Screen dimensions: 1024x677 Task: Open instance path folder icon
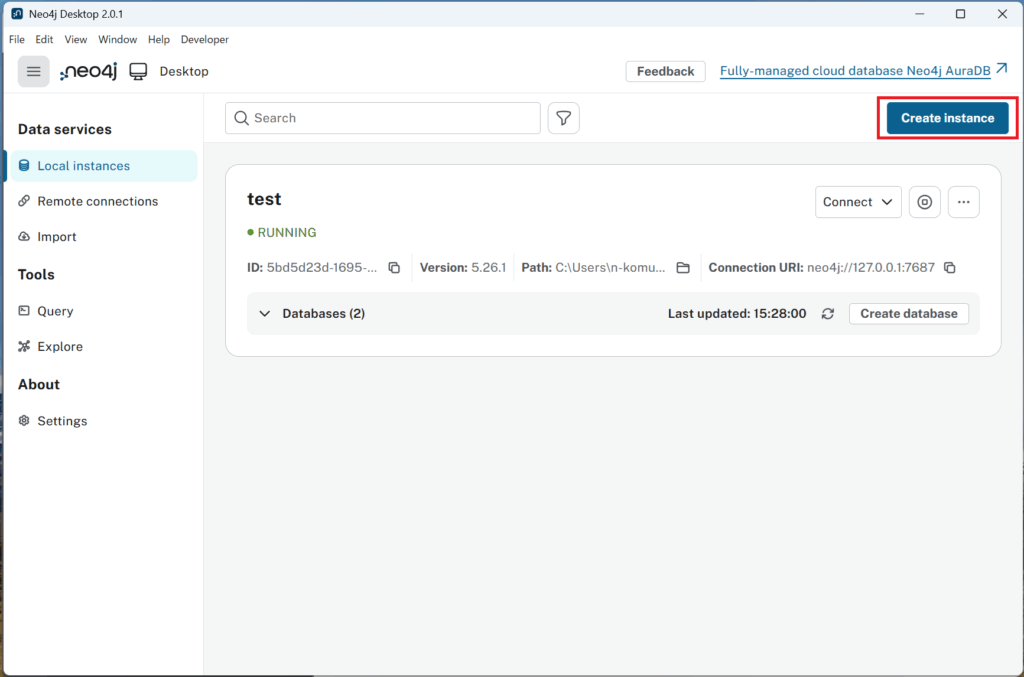coord(682,268)
